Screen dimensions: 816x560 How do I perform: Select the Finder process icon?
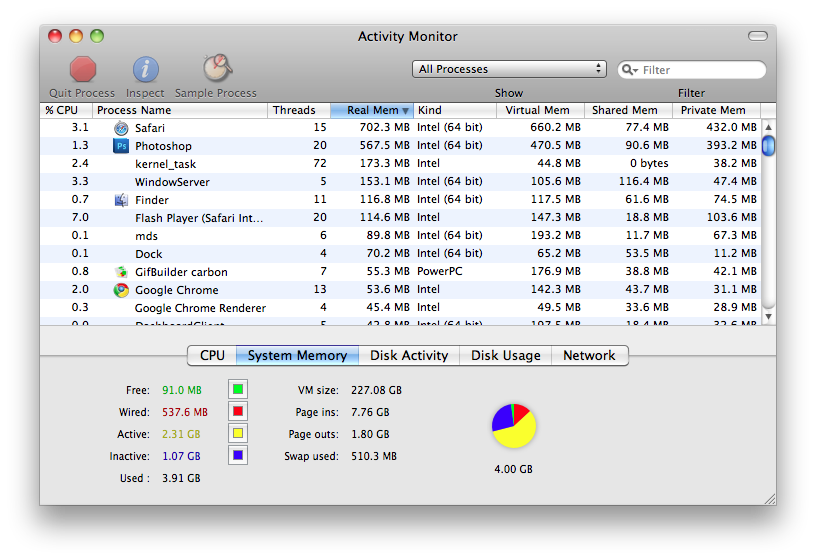tap(121, 200)
